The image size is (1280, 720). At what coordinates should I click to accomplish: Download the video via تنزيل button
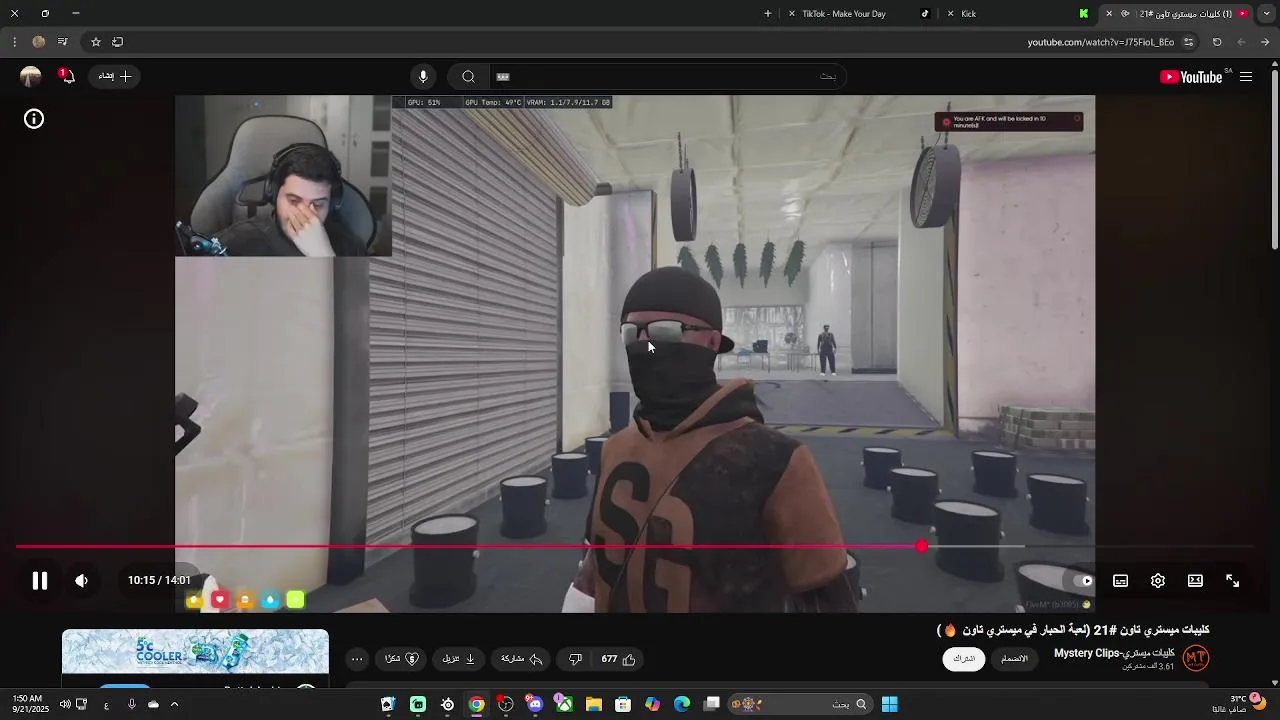click(459, 659)
